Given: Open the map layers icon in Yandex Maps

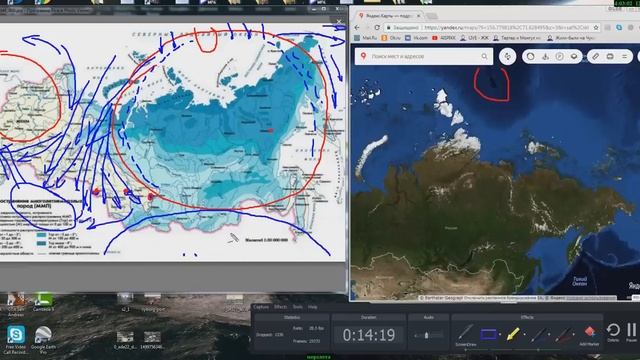Looking at the screenshot, I should tap(574, 56).
